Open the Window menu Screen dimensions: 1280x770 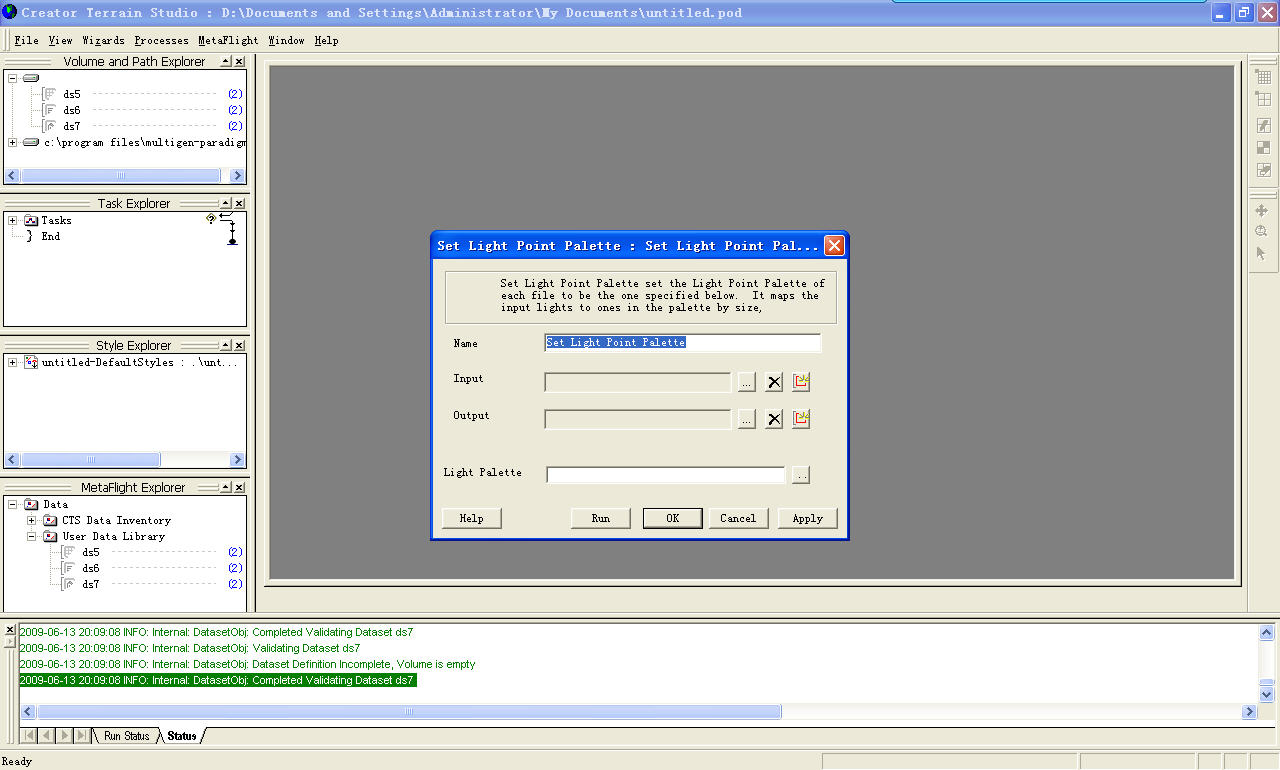(286, 41)
